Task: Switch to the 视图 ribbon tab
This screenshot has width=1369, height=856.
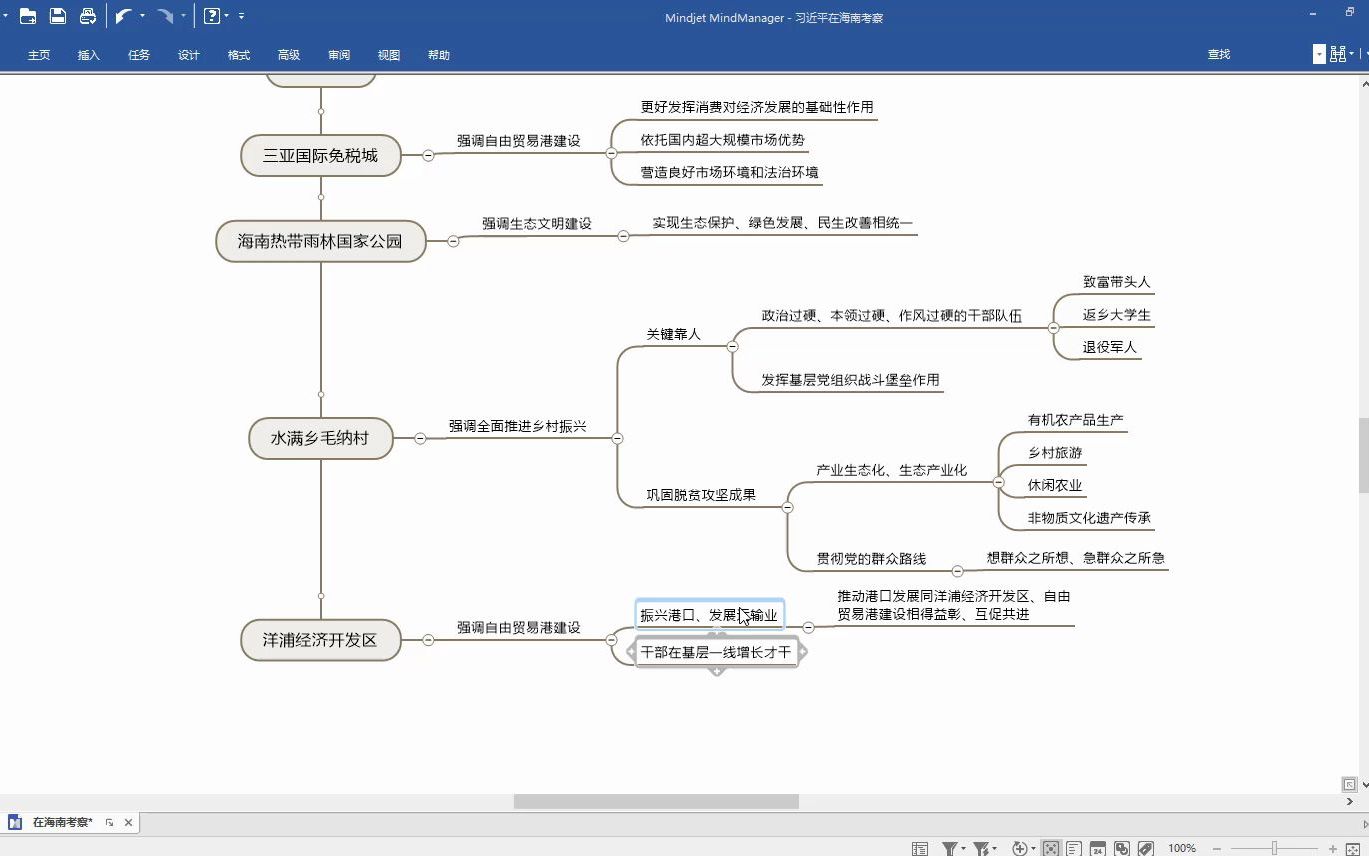Action: click(x=389, y=55)
